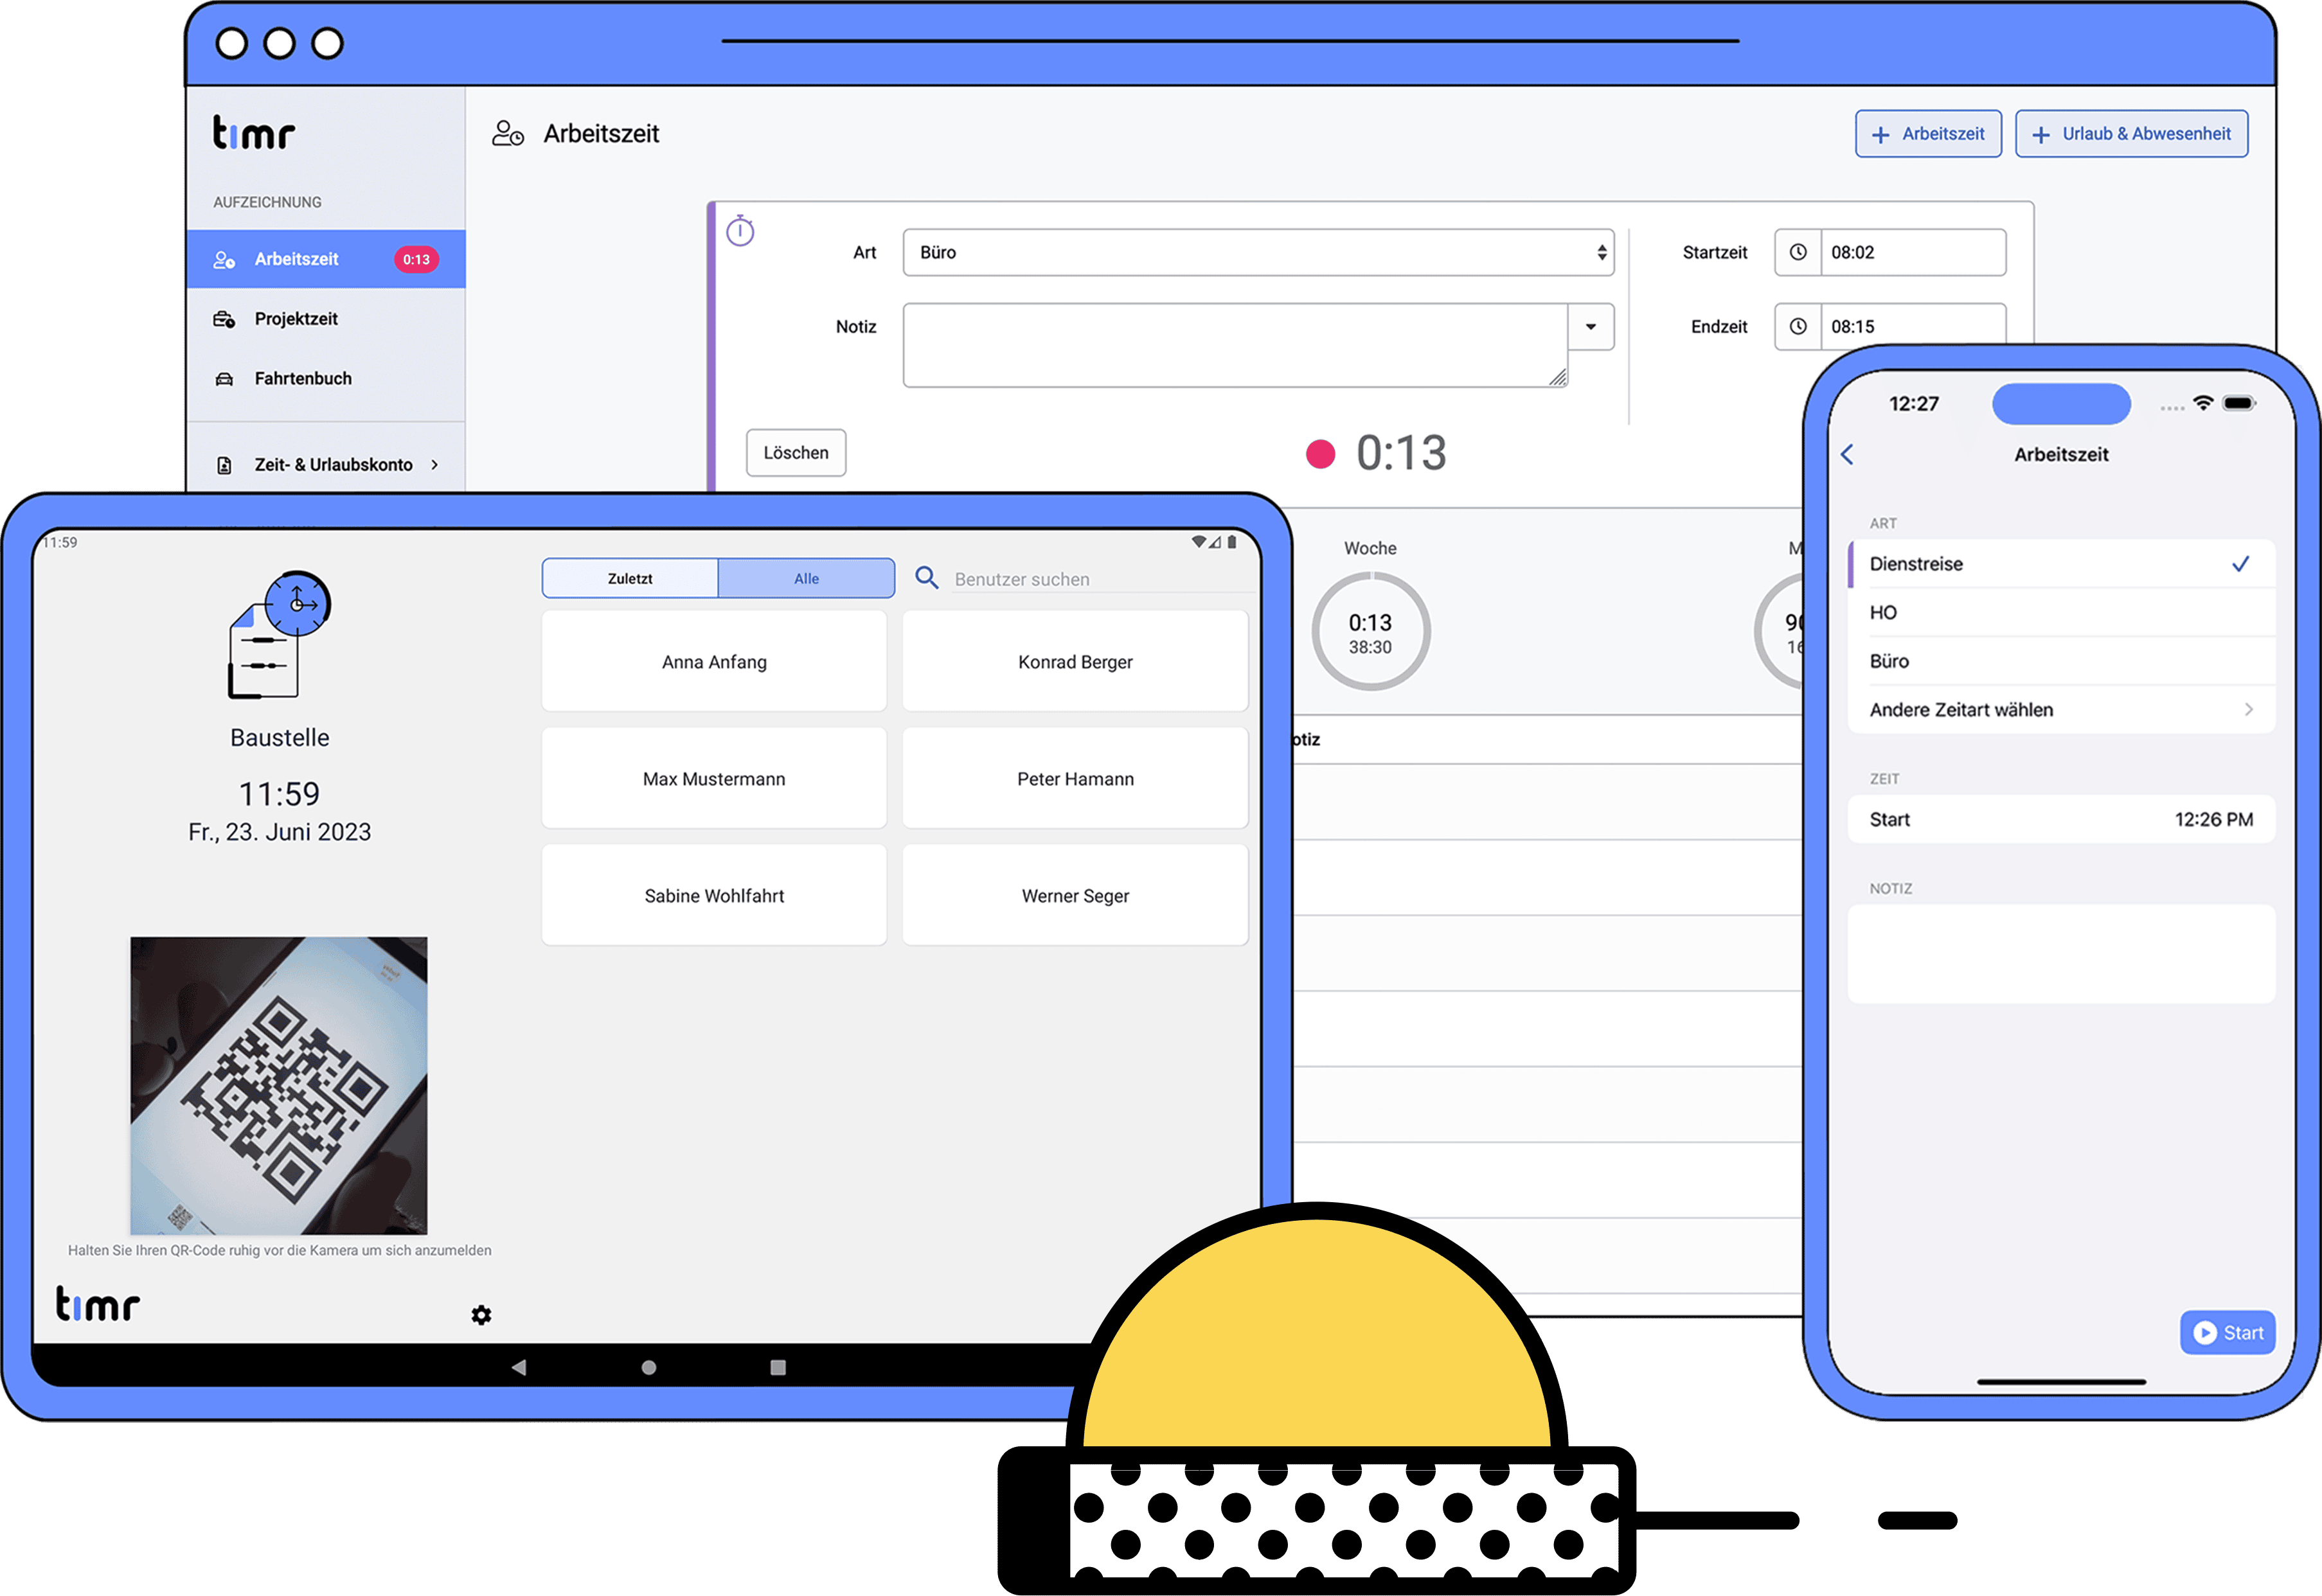Click the Woche progress ring 0:13

tap(1370, 632)
